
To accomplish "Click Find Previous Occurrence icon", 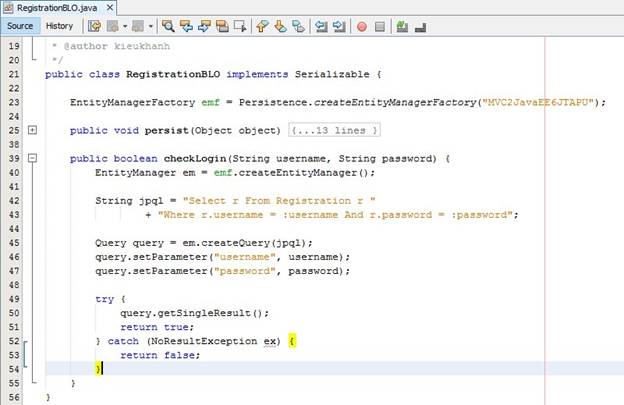I will click(x=186, y=27).
